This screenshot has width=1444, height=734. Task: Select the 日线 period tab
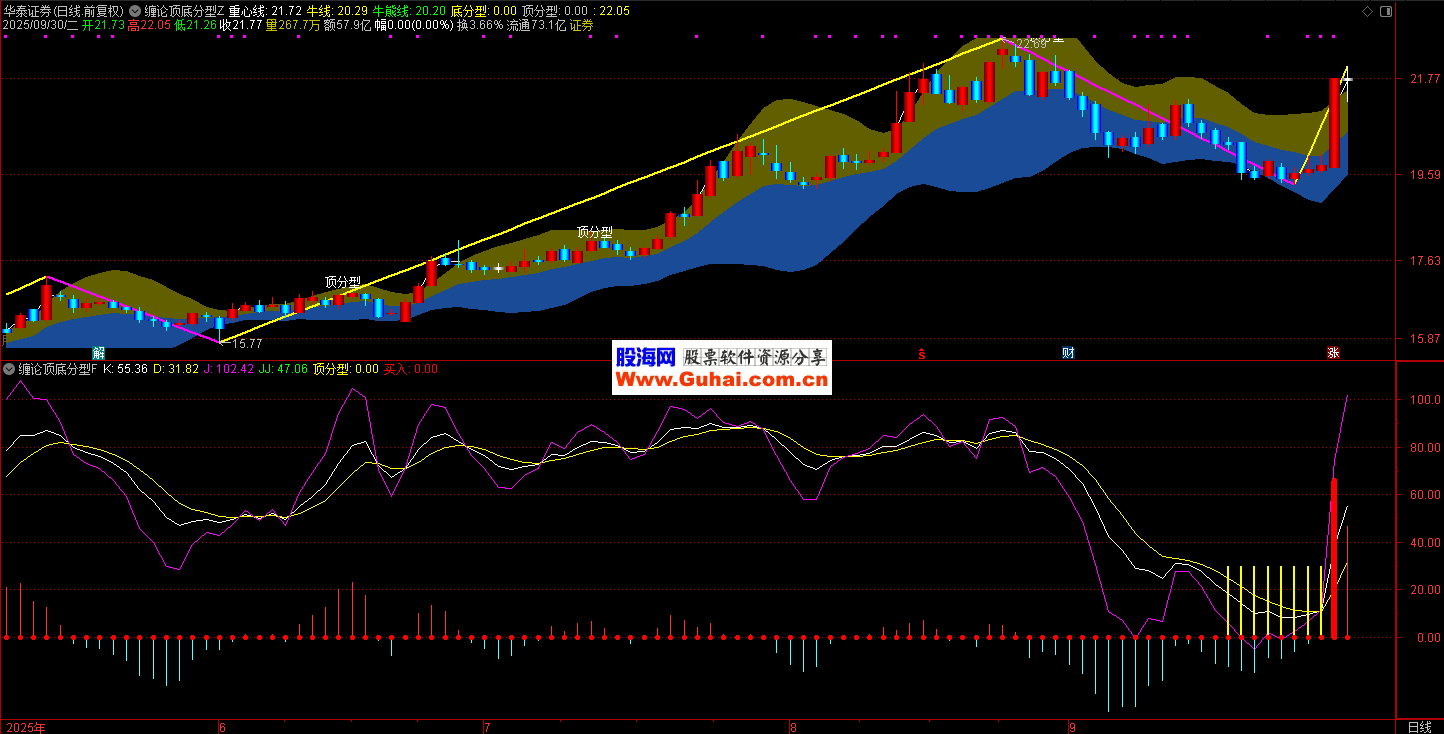tap(1419, 726)
